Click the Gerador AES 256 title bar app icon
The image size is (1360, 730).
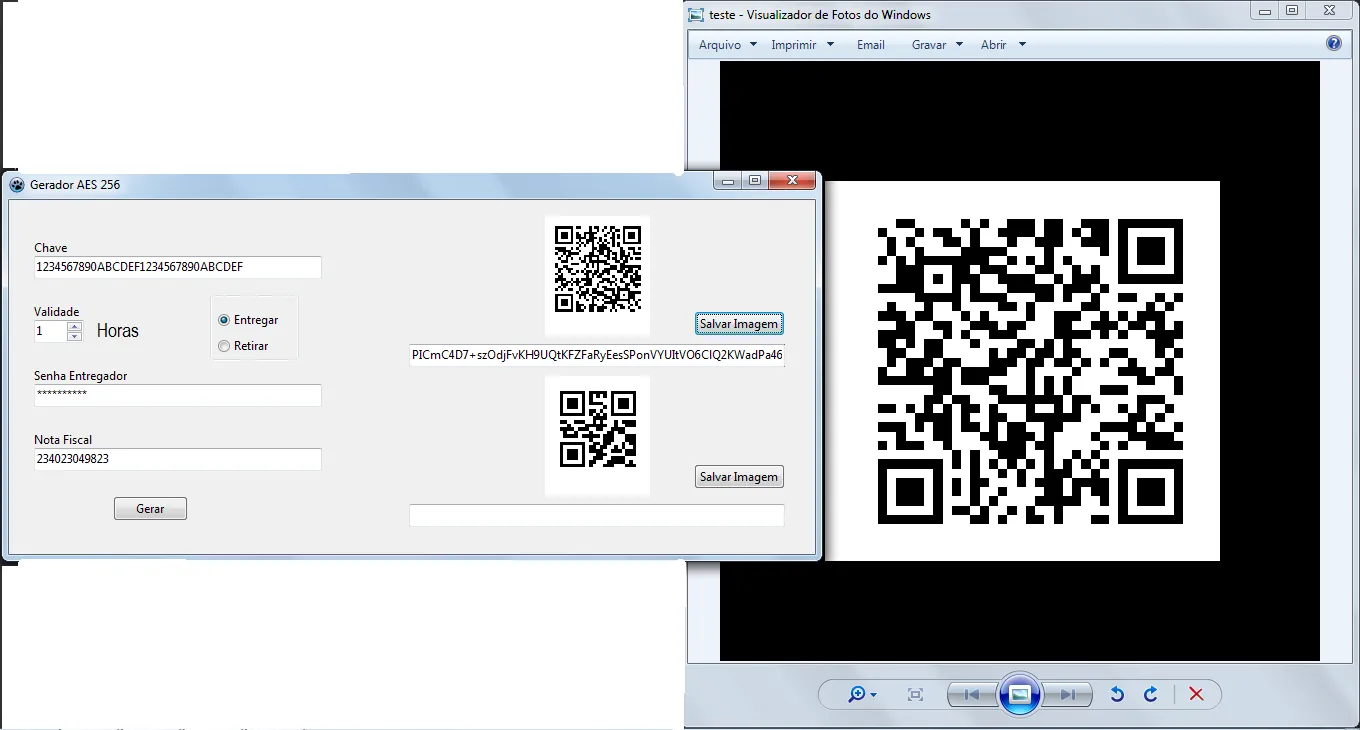tap(17, 184)
